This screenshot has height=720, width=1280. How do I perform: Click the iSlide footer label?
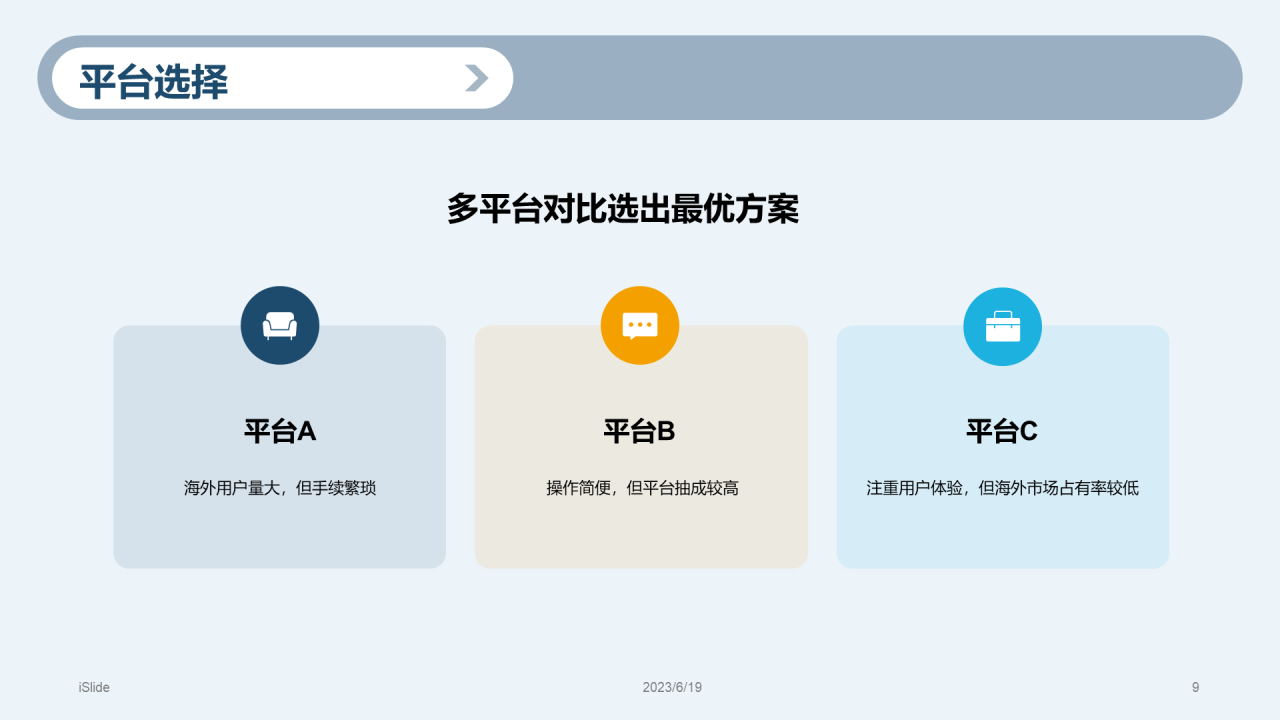(94, 687)
